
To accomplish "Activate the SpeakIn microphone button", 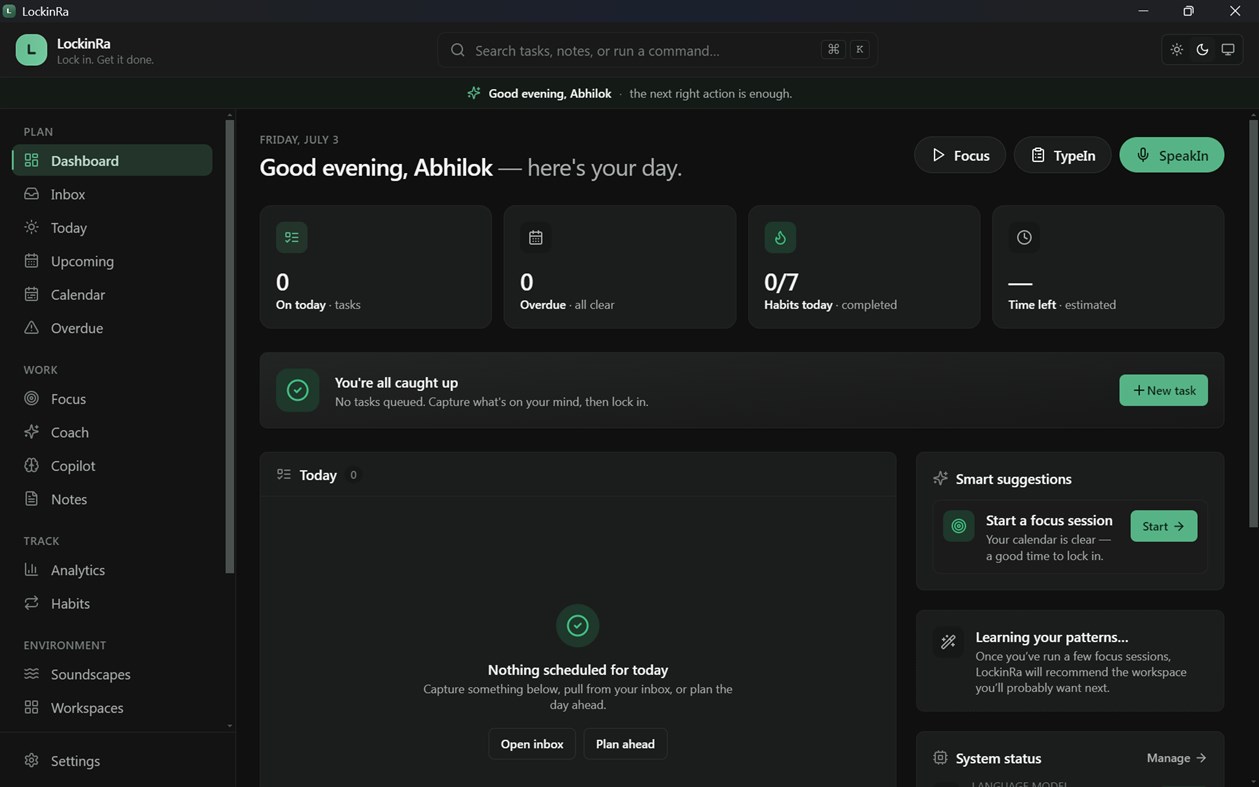I will [x=1172, y=155].
